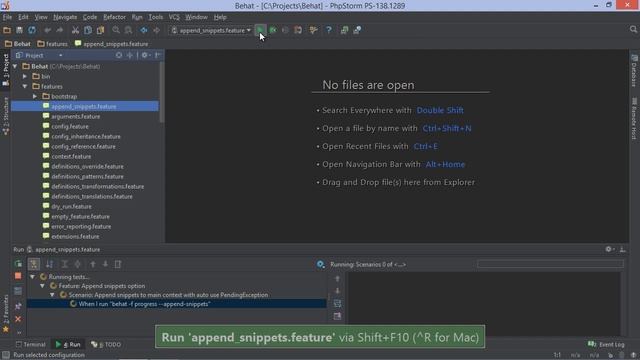Viewport: 640px width, 360px height.
Task: Select the 'When I run behat -f progress' step
Action: pos(176,304)
